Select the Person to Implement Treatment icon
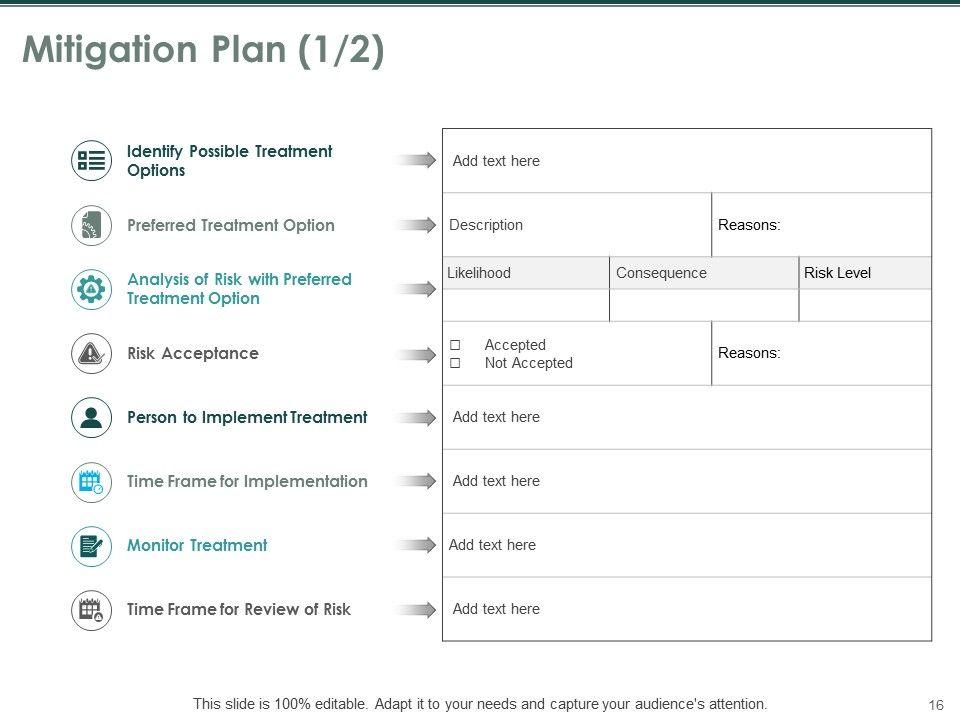Viewport: 960px width, 720px height. click(x=91, y=417)
